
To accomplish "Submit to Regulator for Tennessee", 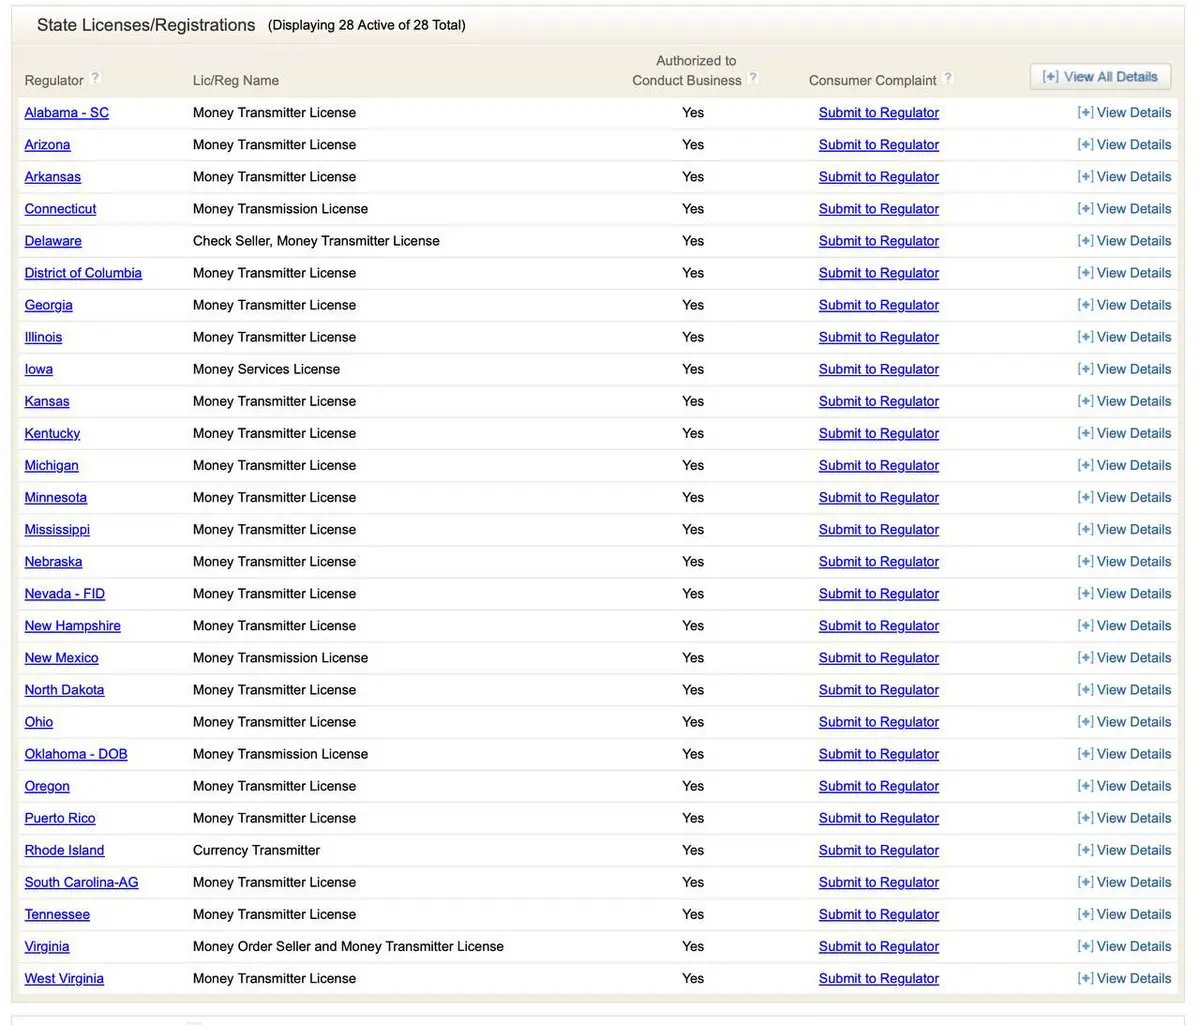I will (x=879, y=915).
